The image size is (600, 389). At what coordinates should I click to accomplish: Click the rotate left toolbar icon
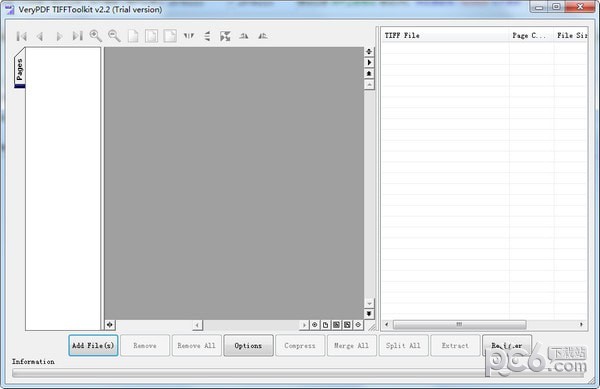(x=244, y=36)
